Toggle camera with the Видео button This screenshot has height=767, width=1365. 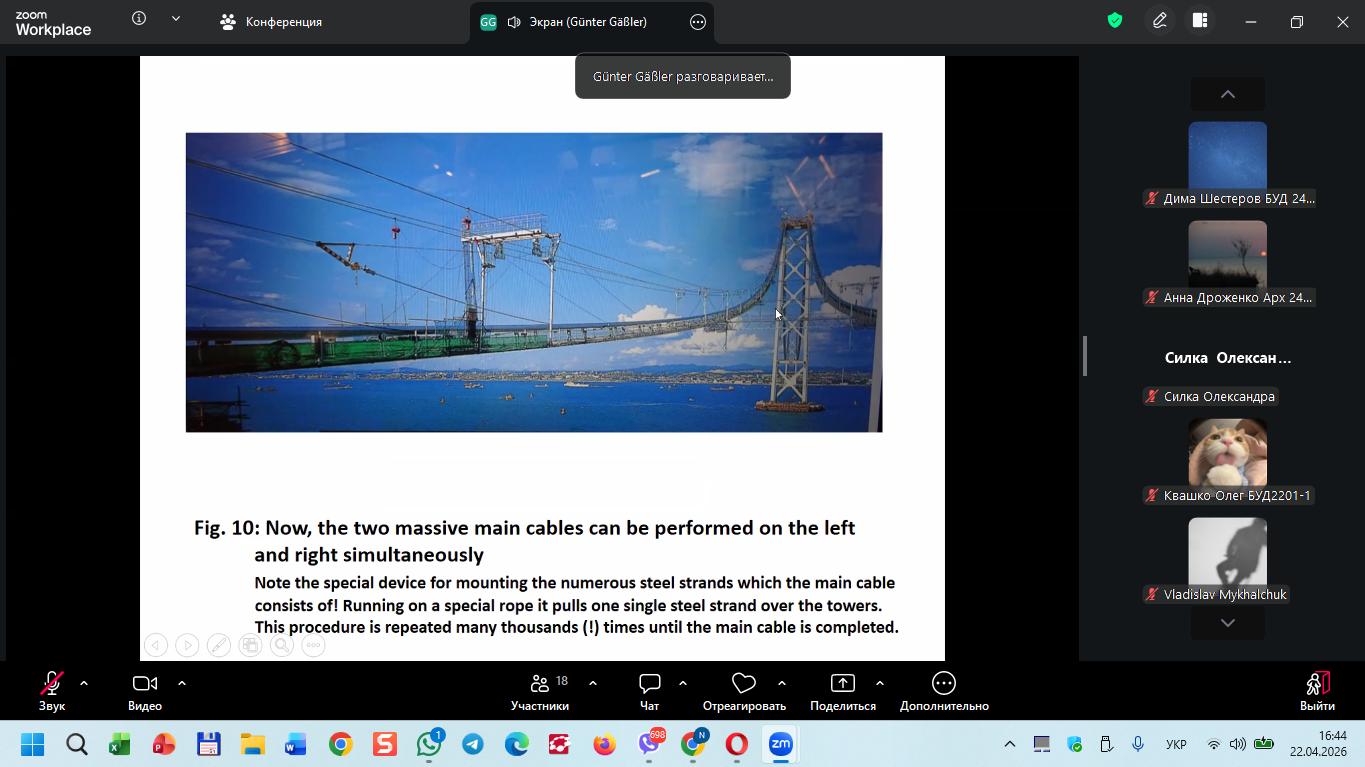click(x=145, y=691)
